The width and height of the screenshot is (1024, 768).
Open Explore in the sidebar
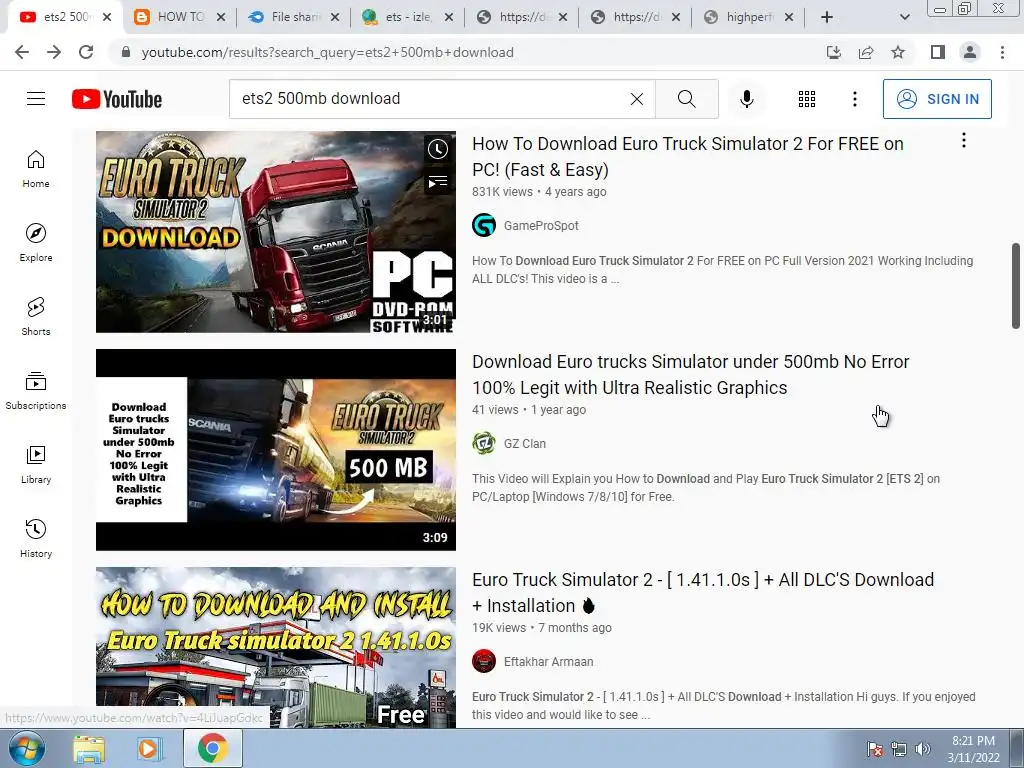[x=36, y=242]
